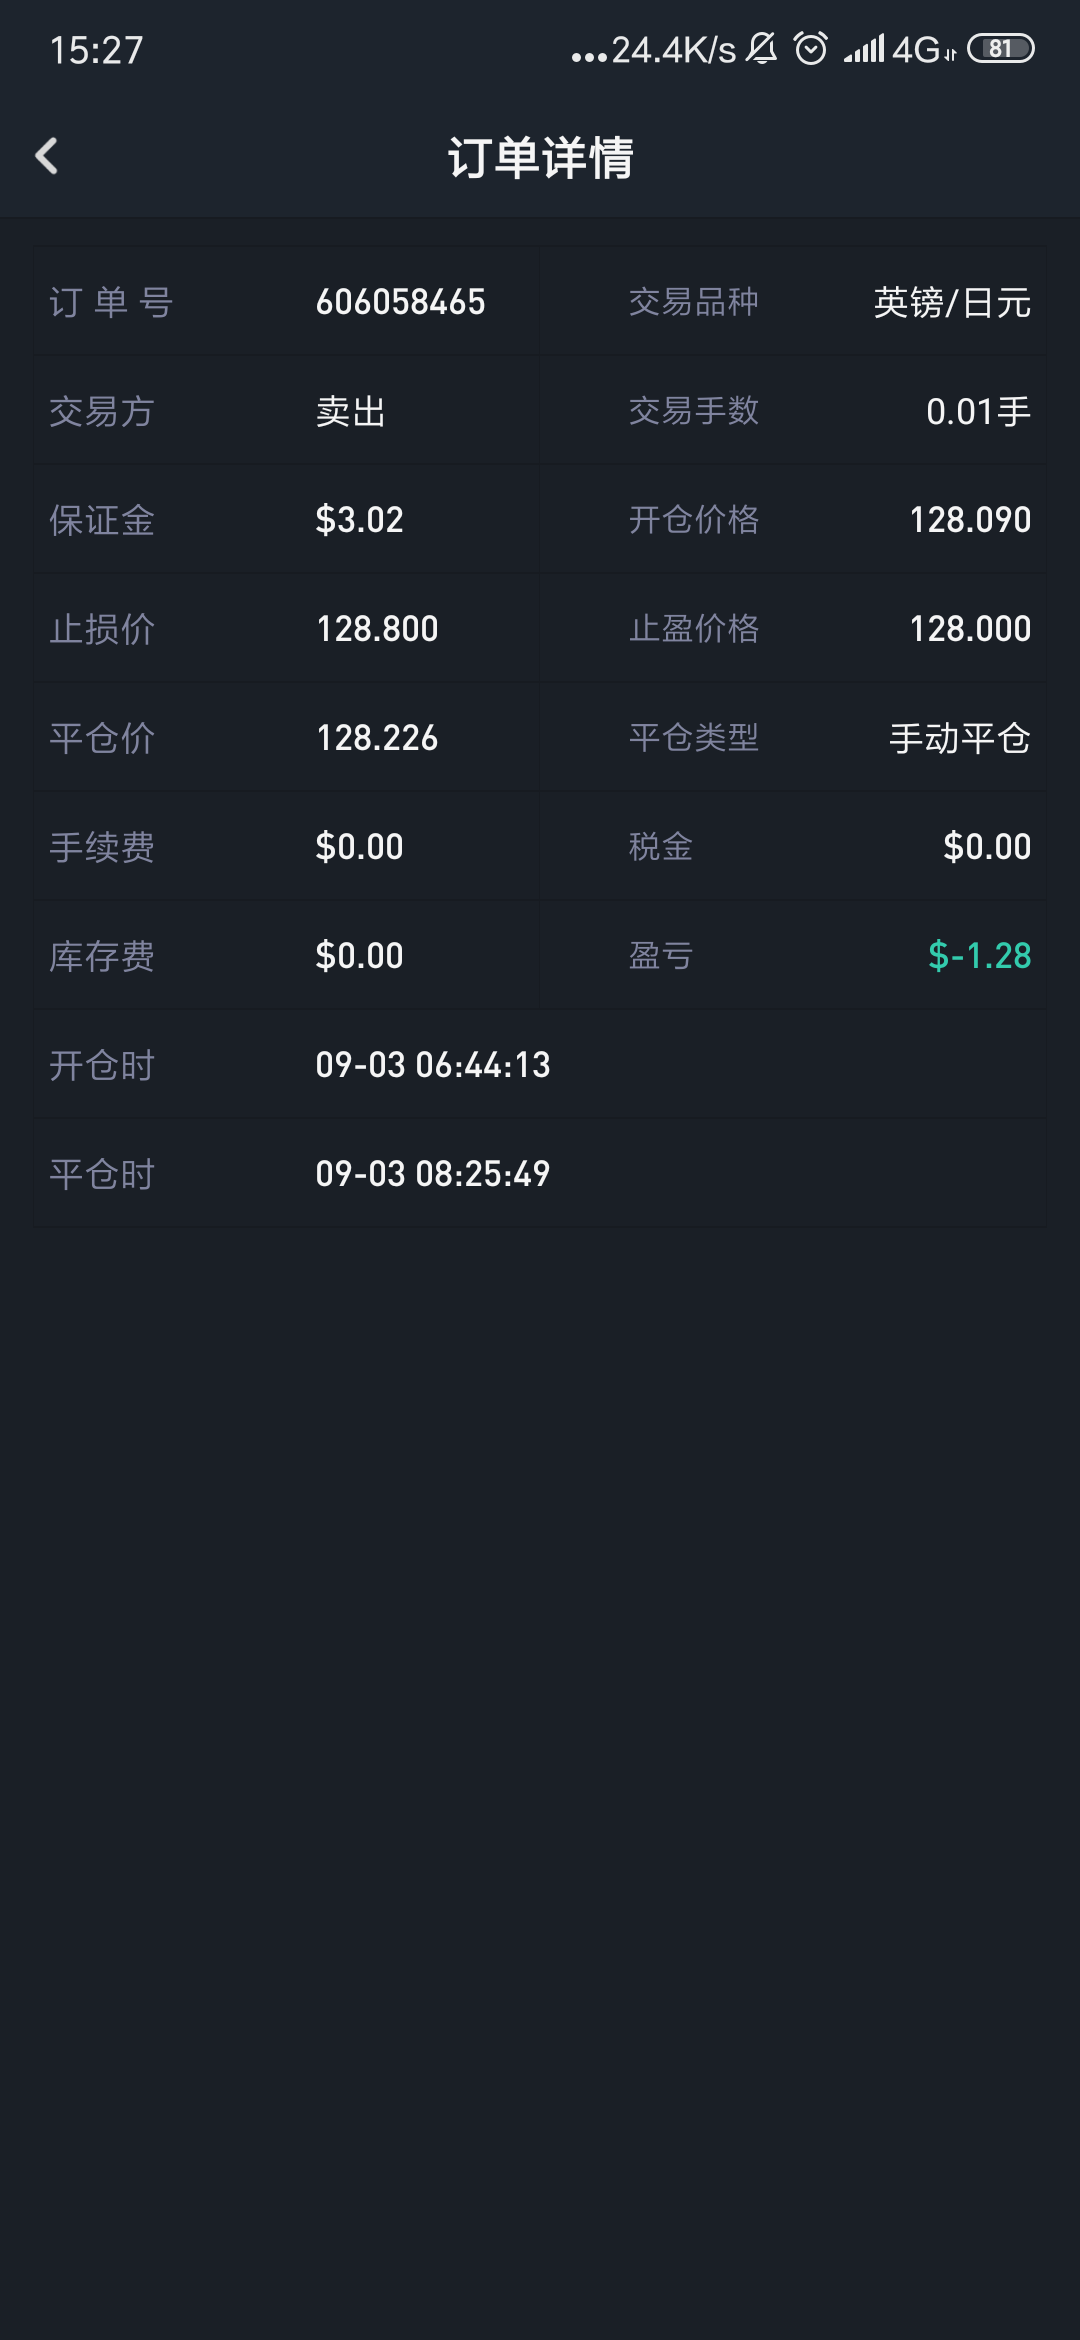Tap the alarm clock status icon
Screen dimensions: 1080x2340
(811, 48)
